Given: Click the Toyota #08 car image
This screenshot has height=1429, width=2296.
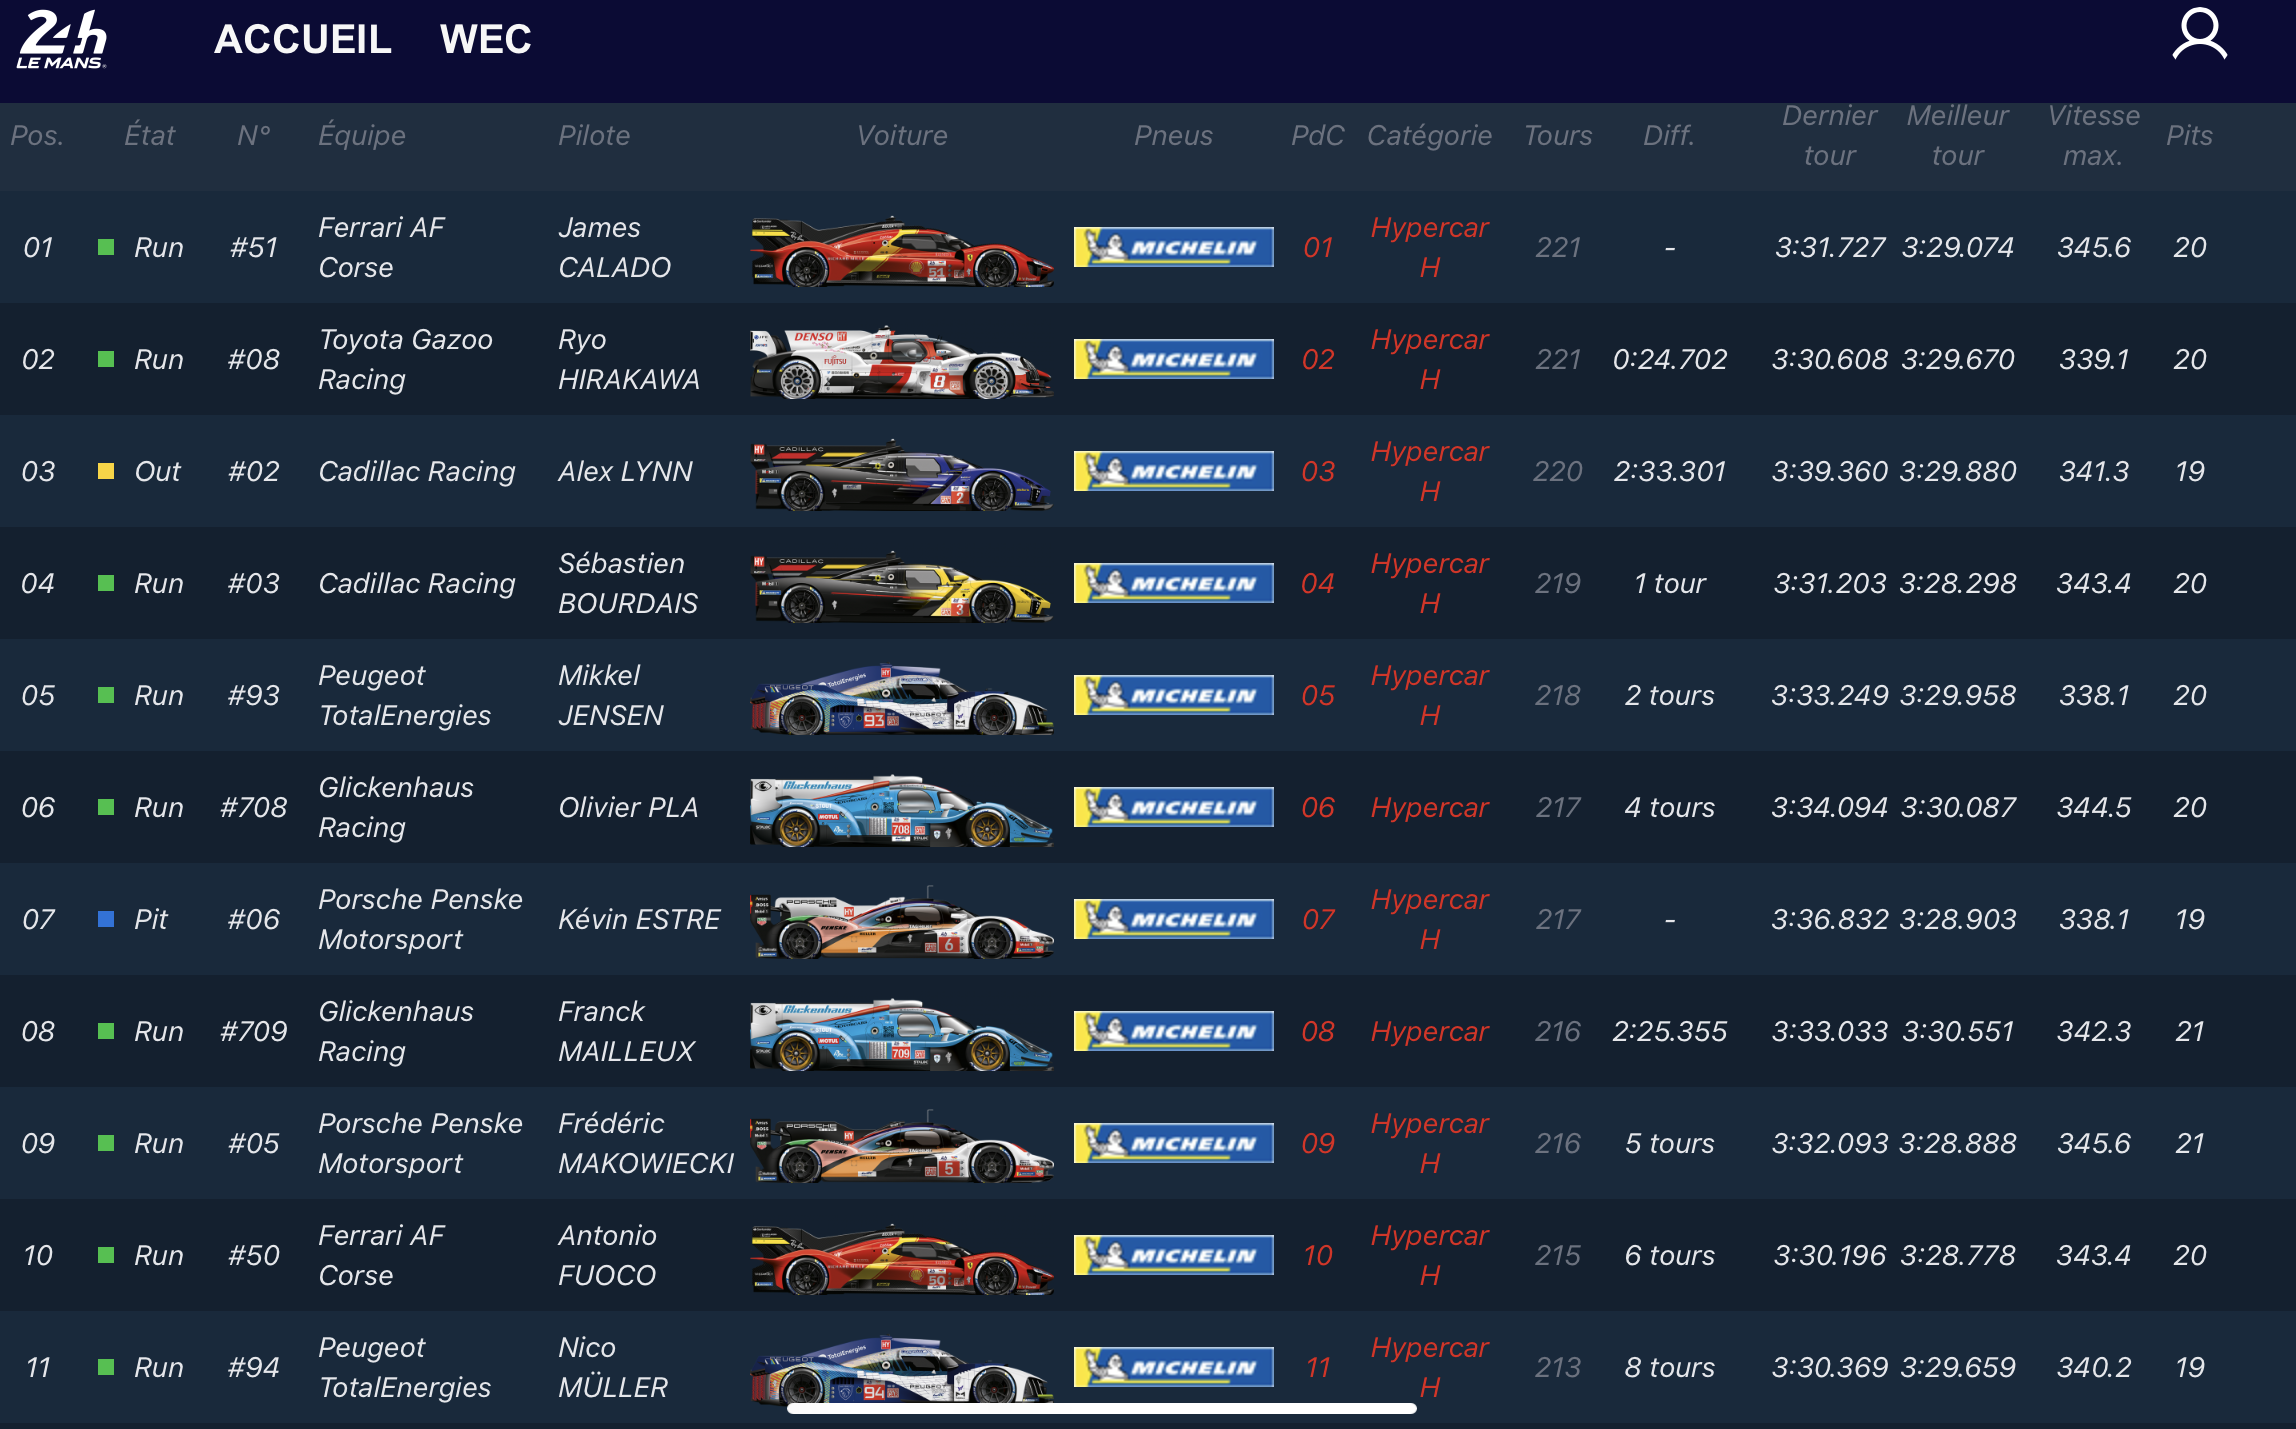Looking at the screenshot, I should (902, 360).
